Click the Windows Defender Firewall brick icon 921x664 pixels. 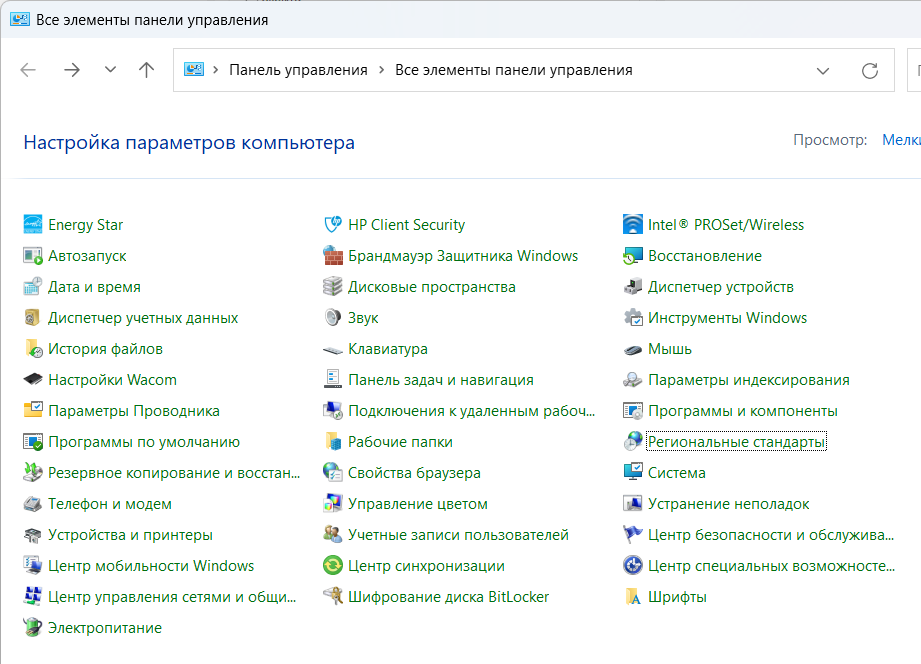333,256
